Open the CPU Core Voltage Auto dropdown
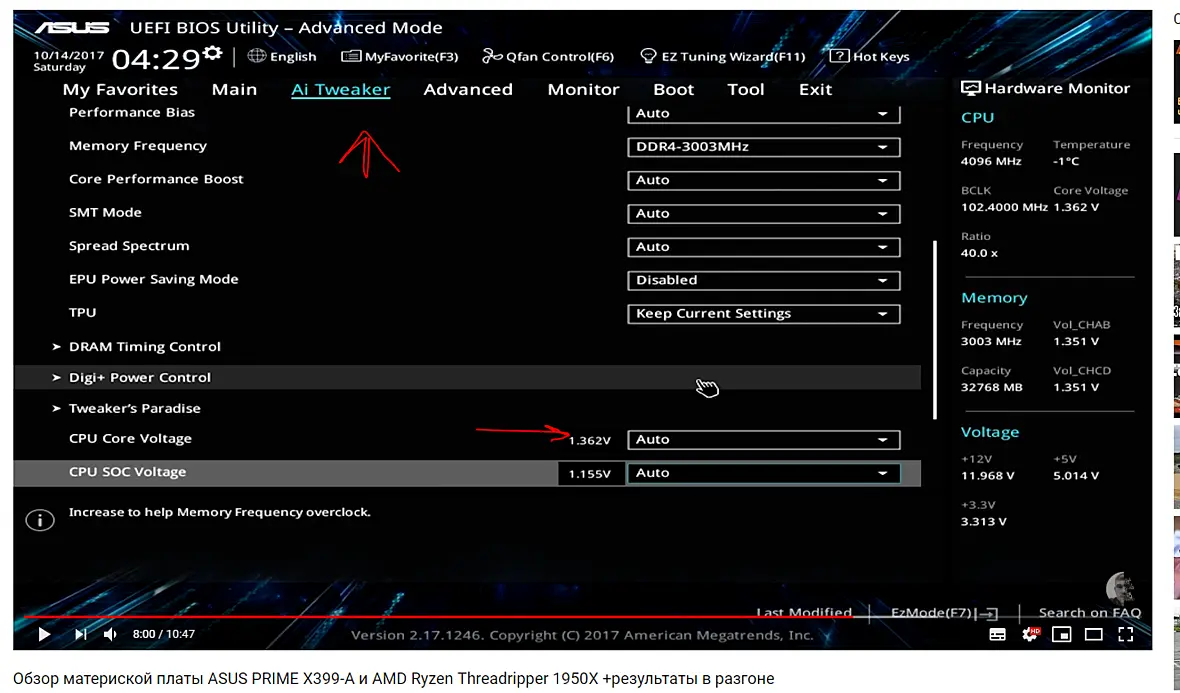The width and height of the screenshot is (1180, 693). pyautogui.click(x=764, y=439)
